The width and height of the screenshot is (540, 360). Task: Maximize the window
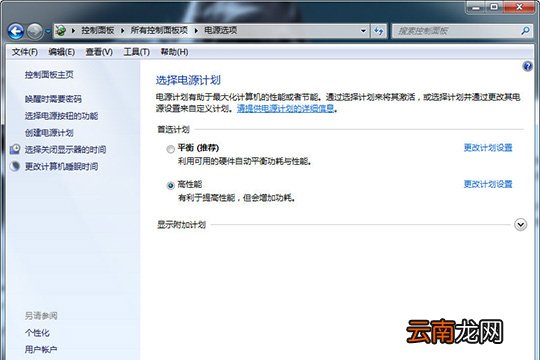tap(494, 7)
